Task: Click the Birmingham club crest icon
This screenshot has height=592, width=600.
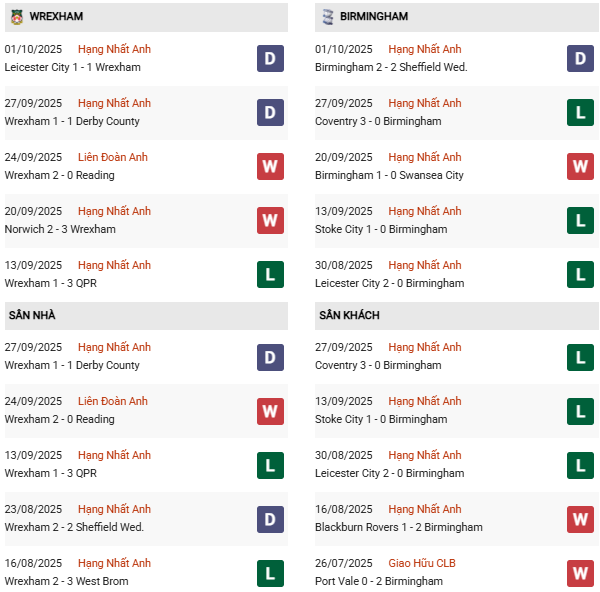Action: 327,17
